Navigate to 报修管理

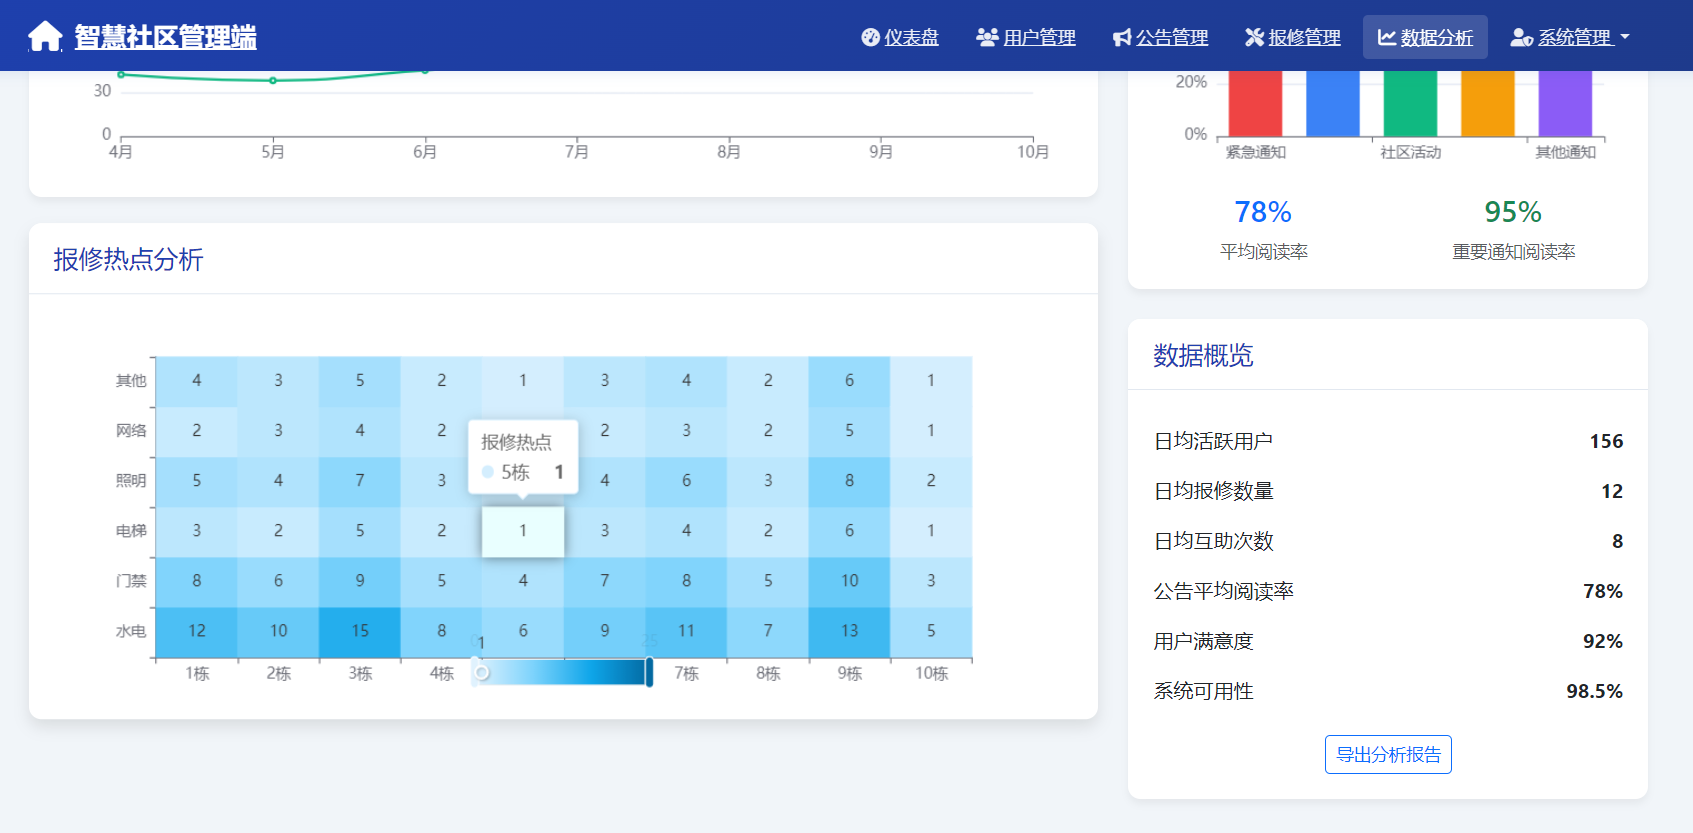coord(1293,37)
